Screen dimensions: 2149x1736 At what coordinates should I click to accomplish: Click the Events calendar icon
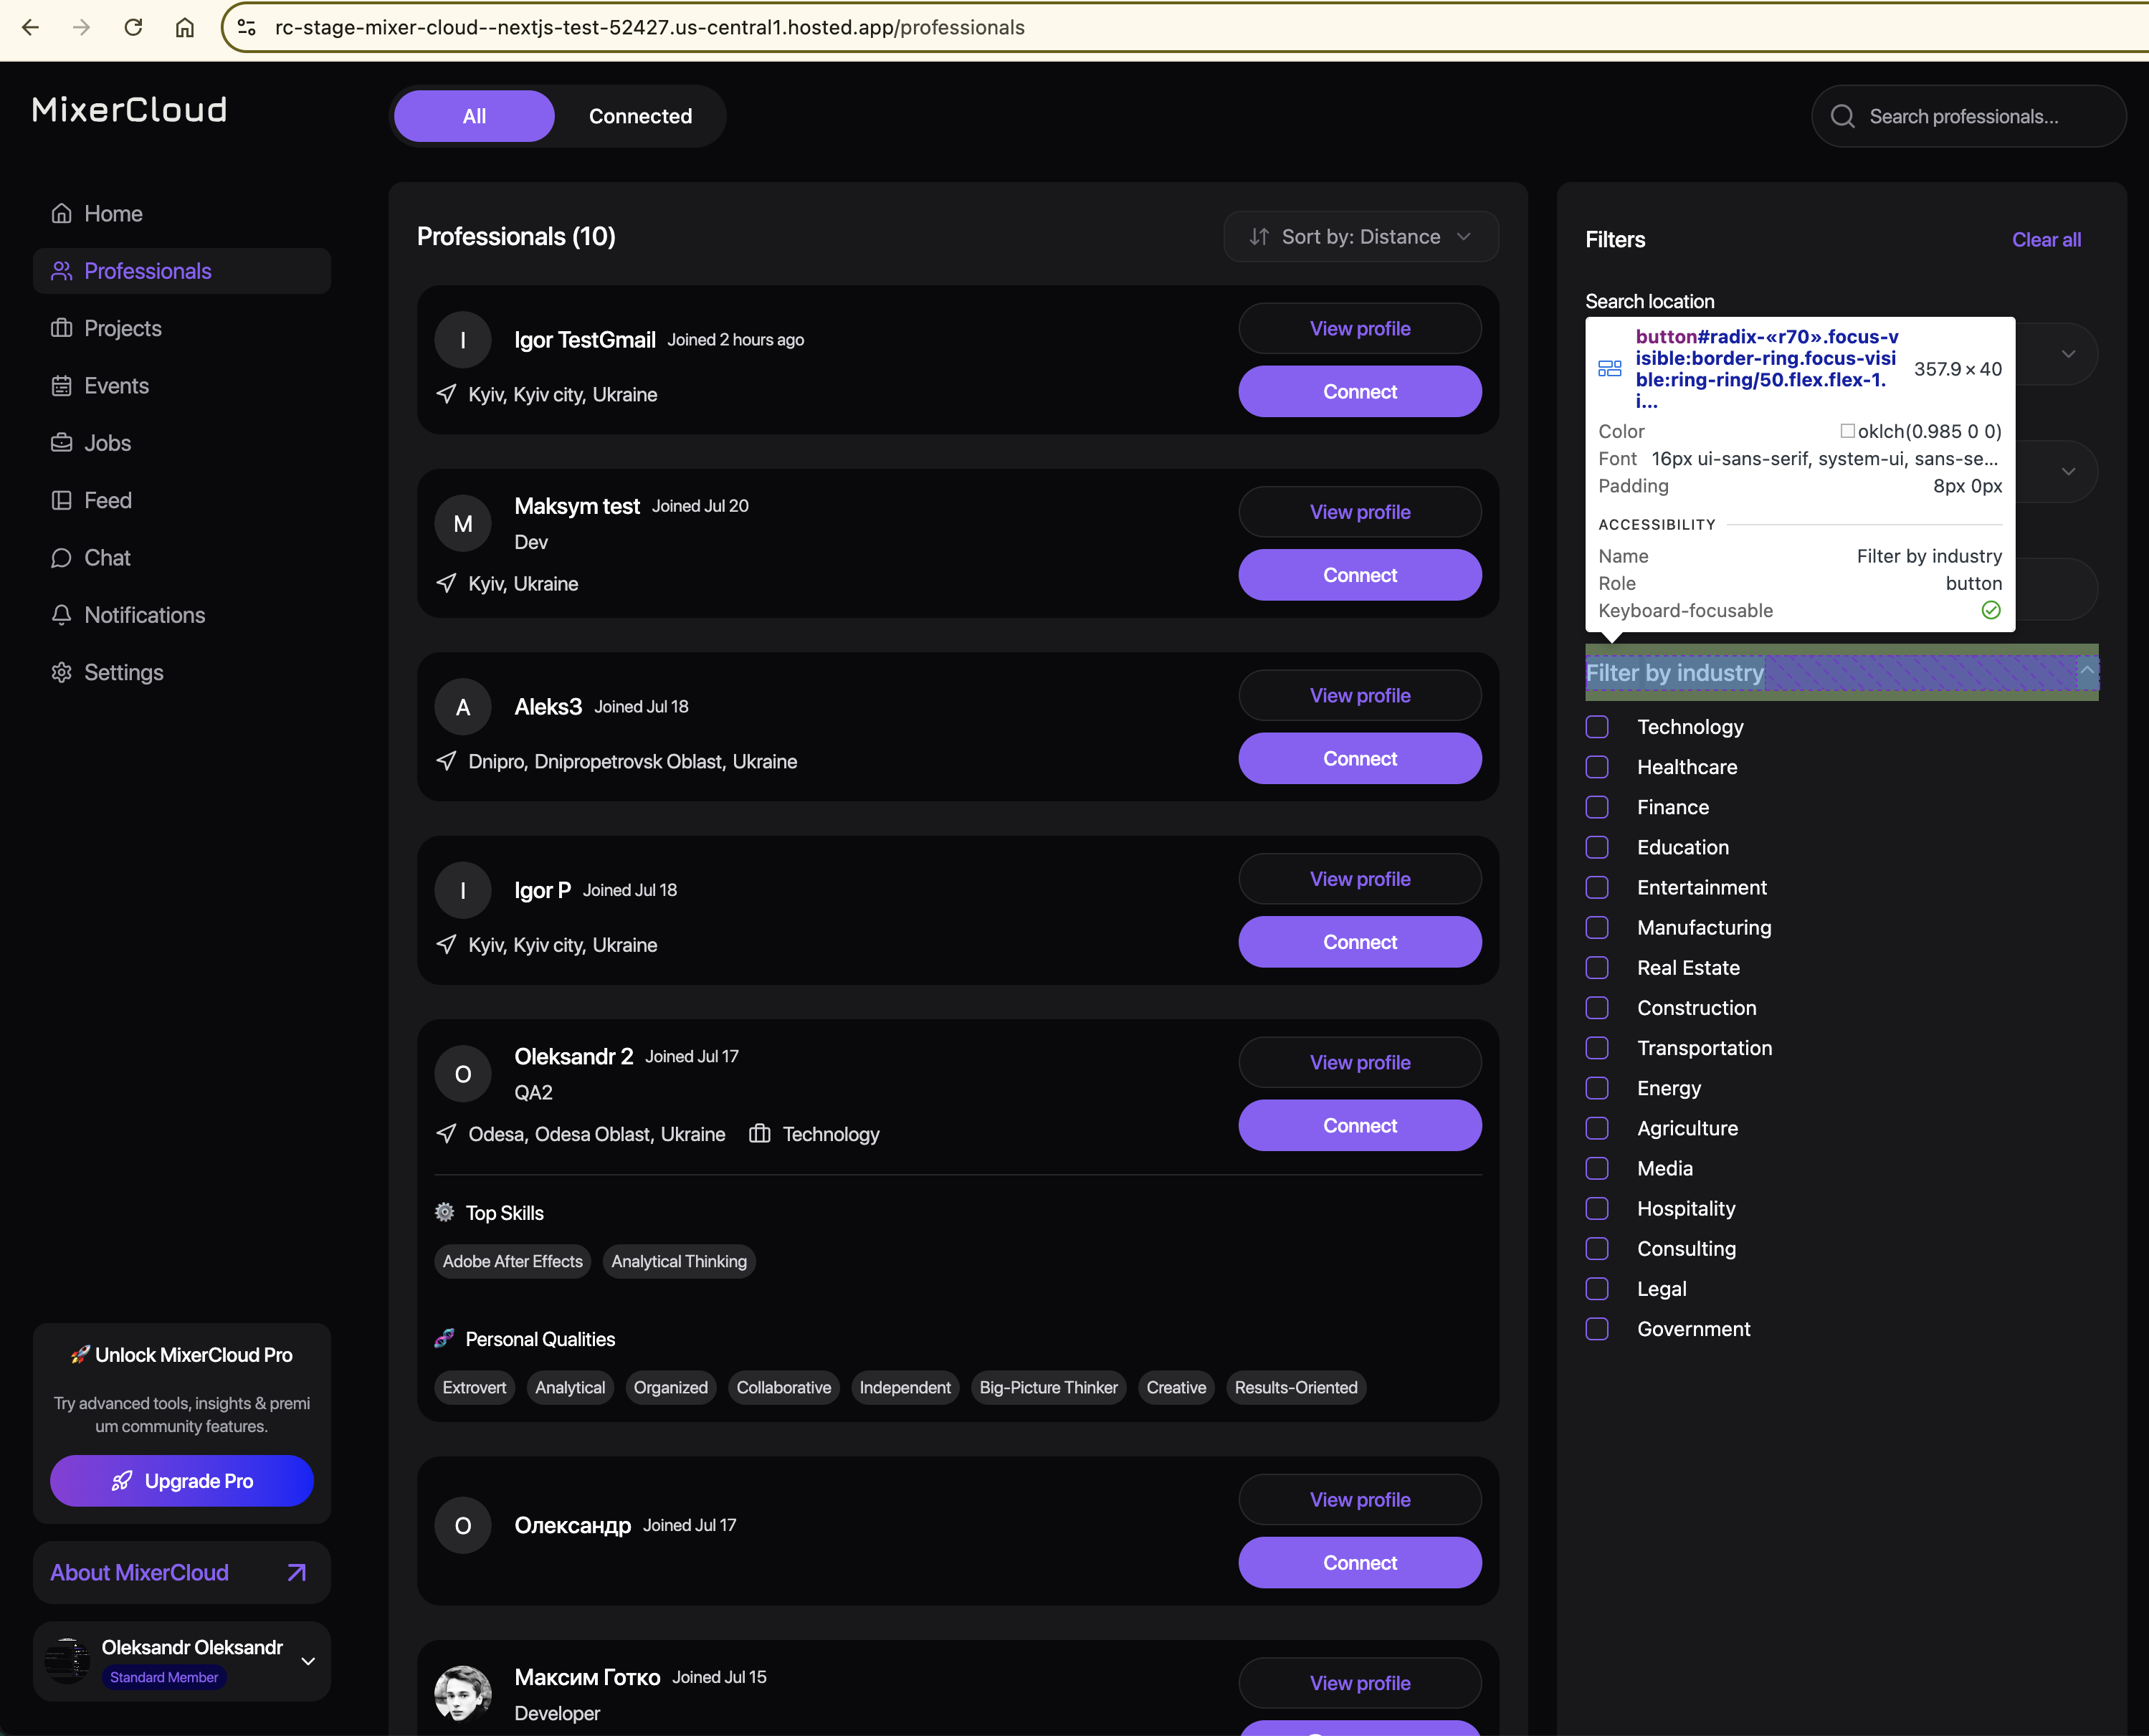click(62, 386)
